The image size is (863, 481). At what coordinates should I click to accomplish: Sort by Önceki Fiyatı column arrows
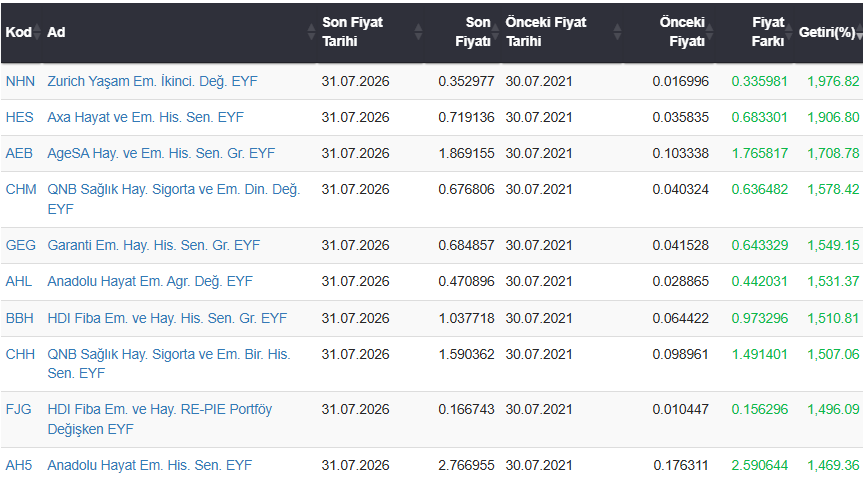click(x=709, y=32)
